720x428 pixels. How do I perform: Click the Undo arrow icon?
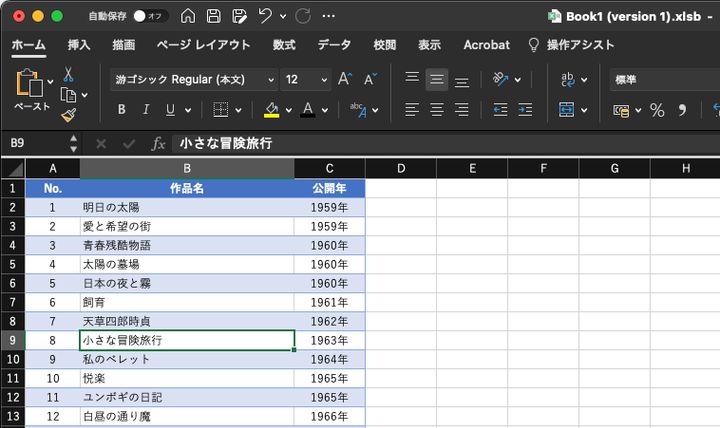click(x=265, y=16)
